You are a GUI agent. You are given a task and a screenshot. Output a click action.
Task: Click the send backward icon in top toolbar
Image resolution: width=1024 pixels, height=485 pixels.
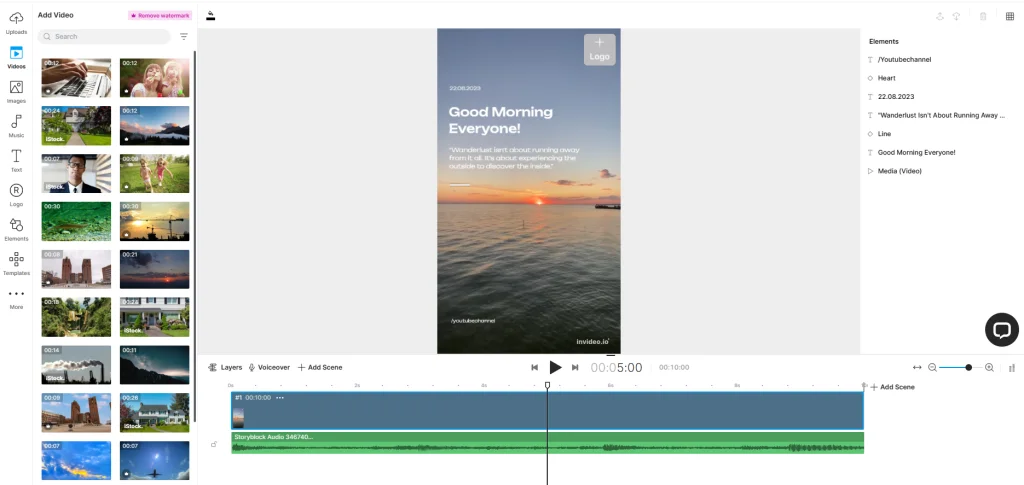point(956,16)
